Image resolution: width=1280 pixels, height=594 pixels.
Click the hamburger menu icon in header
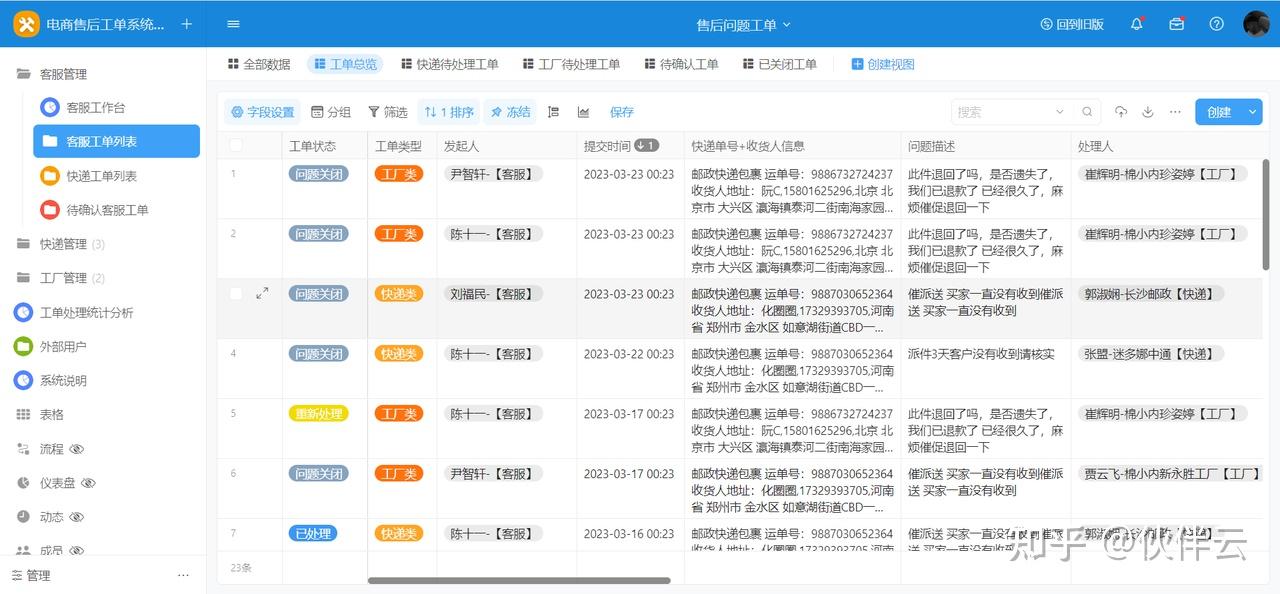(233, 24)
